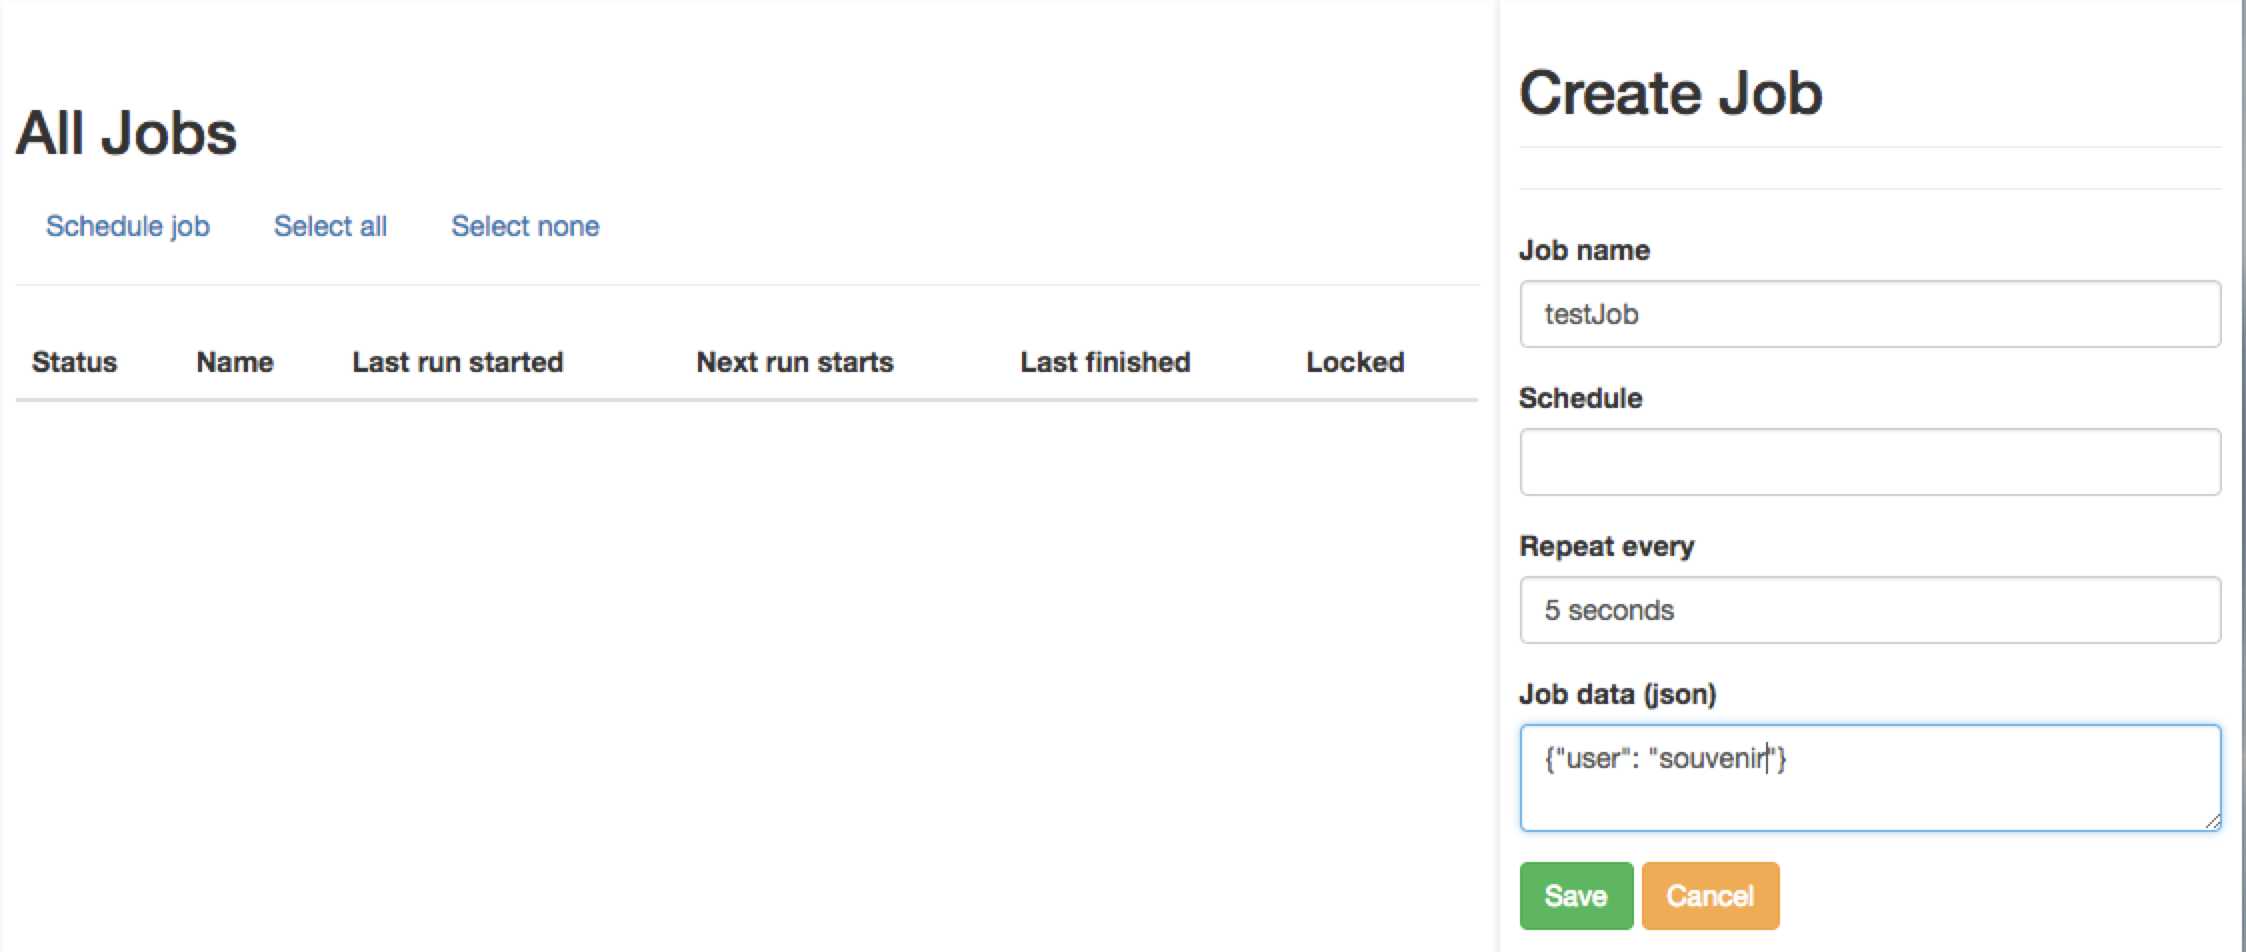Select the Repeat every input box
This screenshot has width=2246, height=952.
pyautogui.click(x=1870, y=610)
